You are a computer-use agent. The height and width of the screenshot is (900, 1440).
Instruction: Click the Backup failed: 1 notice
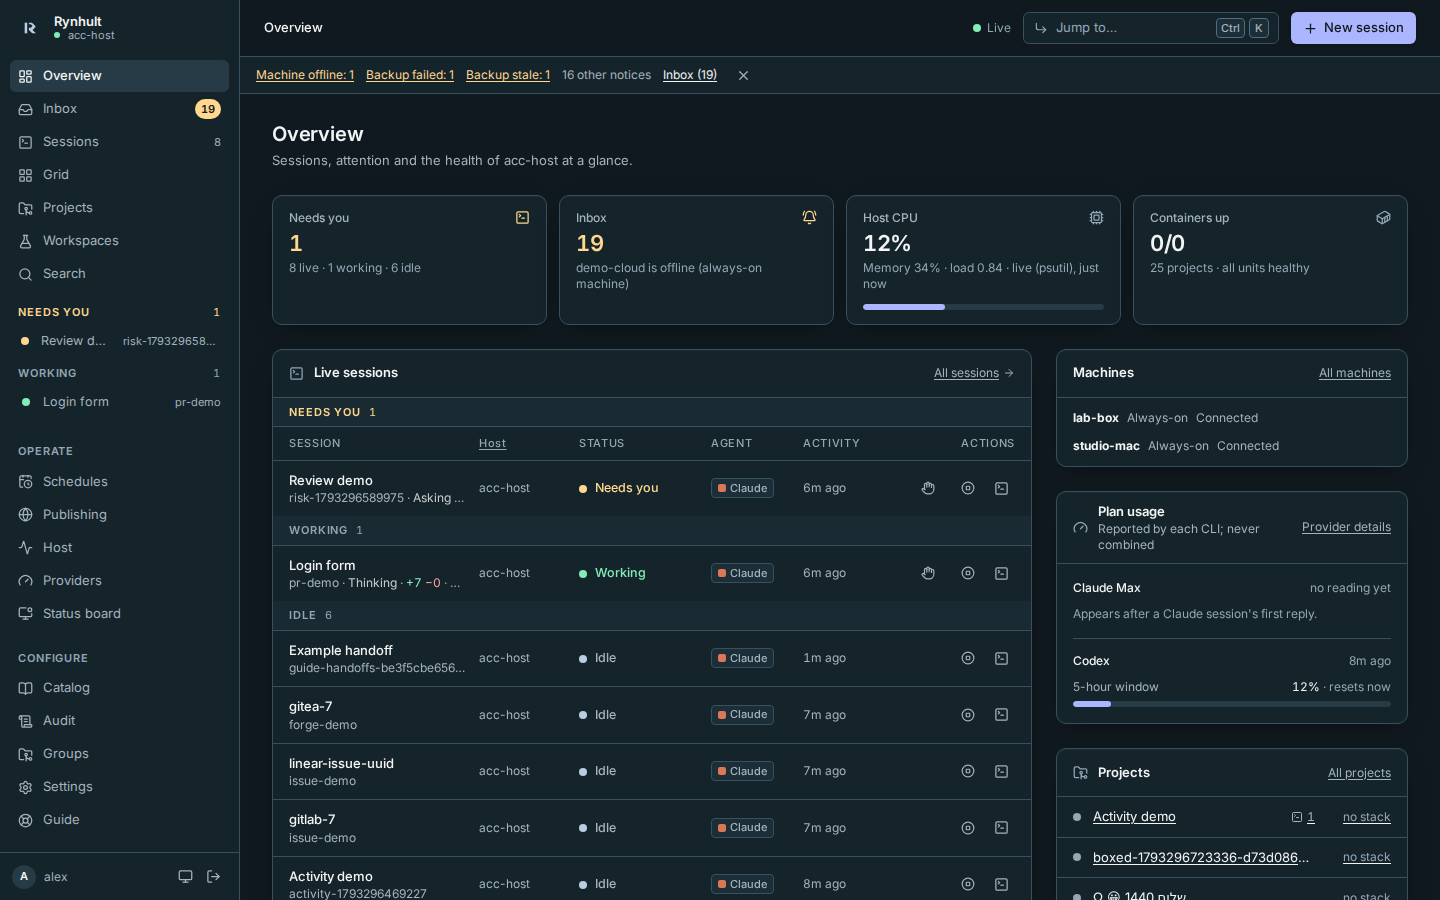(410, 75)
